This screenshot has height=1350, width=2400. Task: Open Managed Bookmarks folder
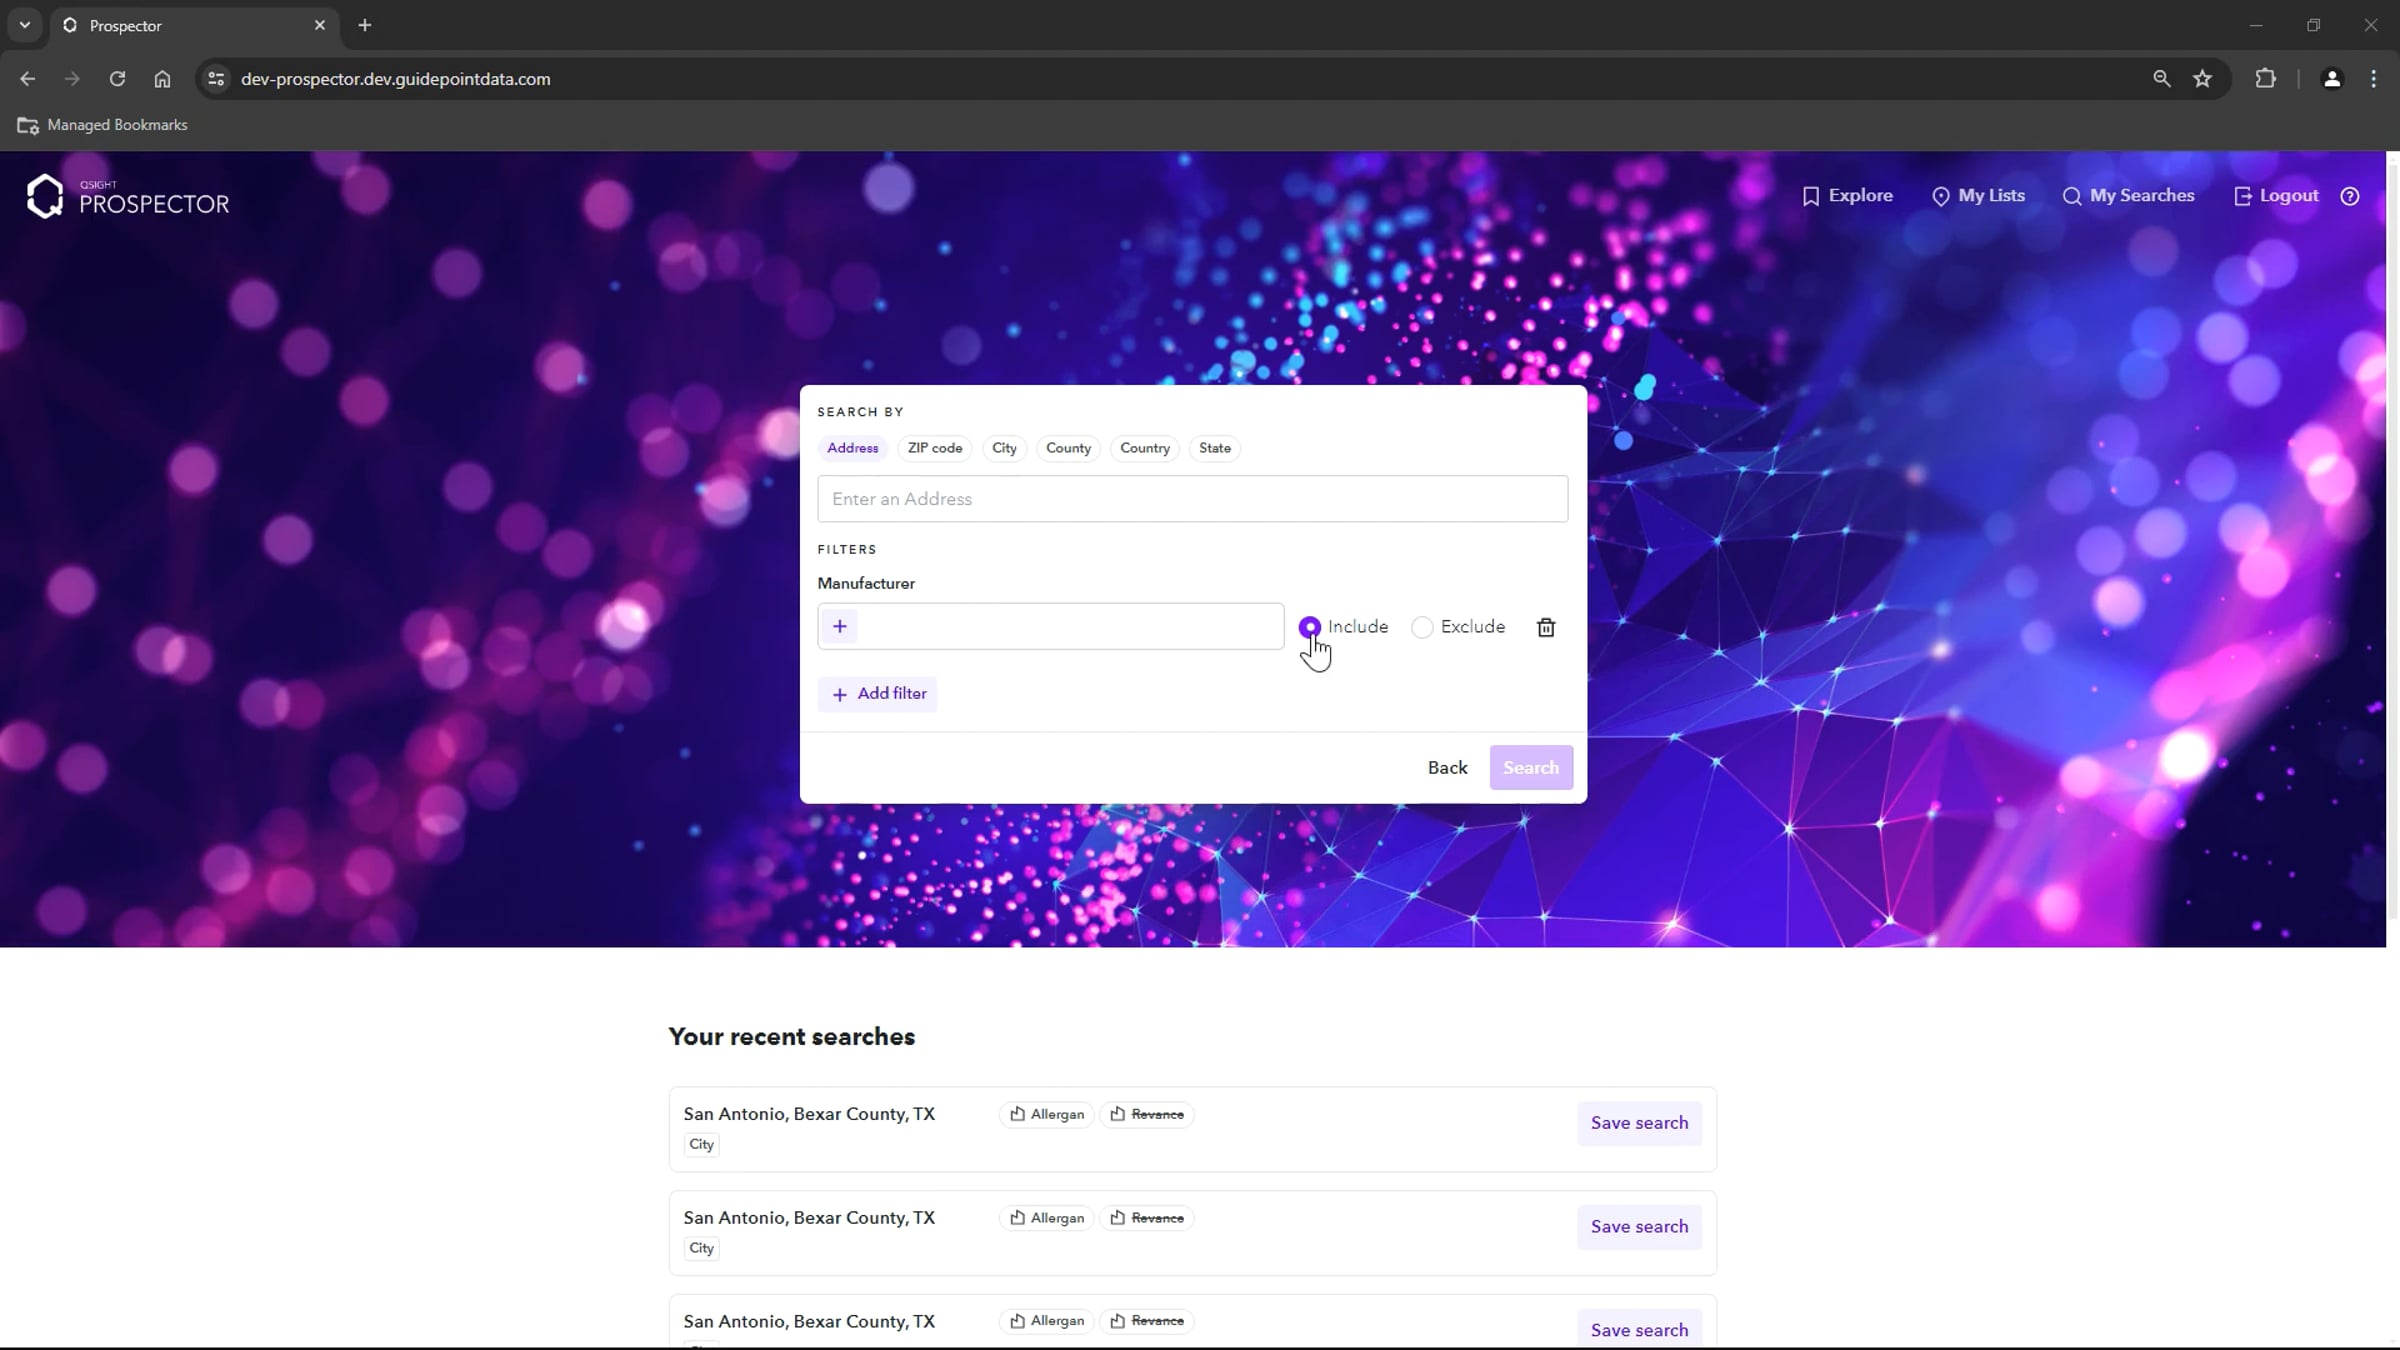pyautogui.click(x=103, y=125)
